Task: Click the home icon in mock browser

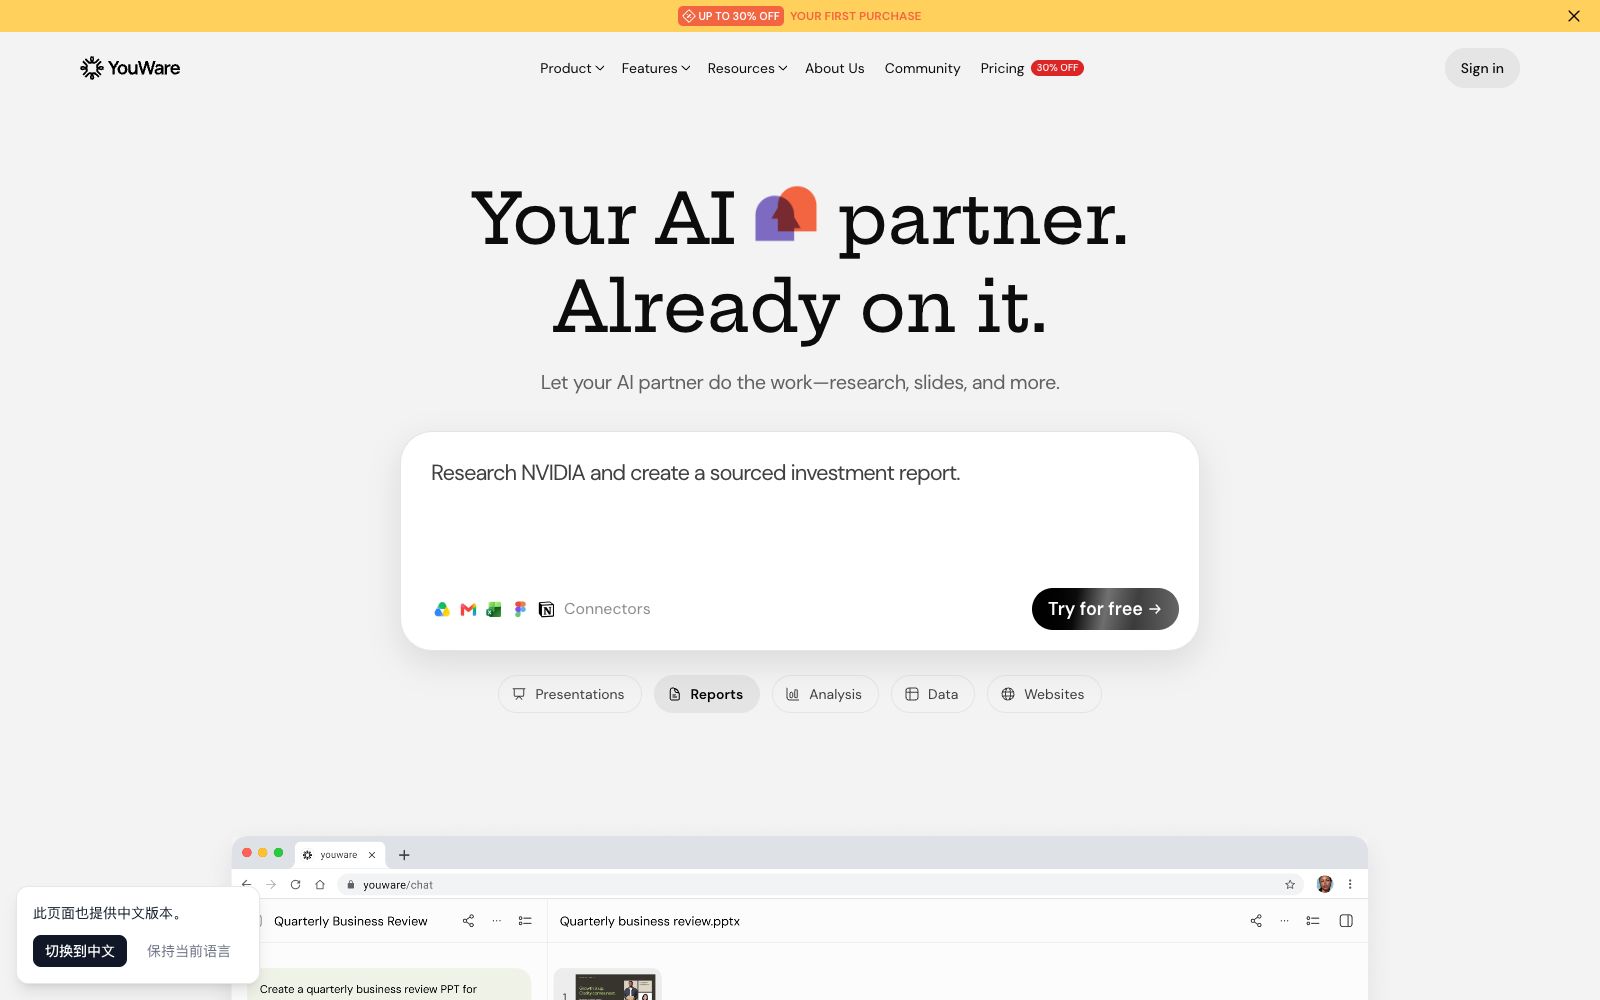Action: click(320, 884)
